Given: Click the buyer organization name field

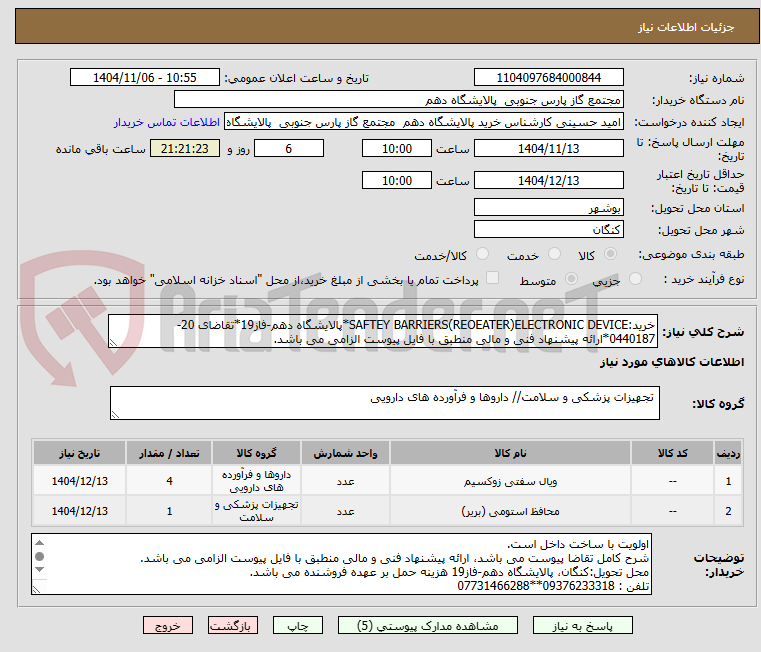Looking at the screenshot, I should point(398,100).
